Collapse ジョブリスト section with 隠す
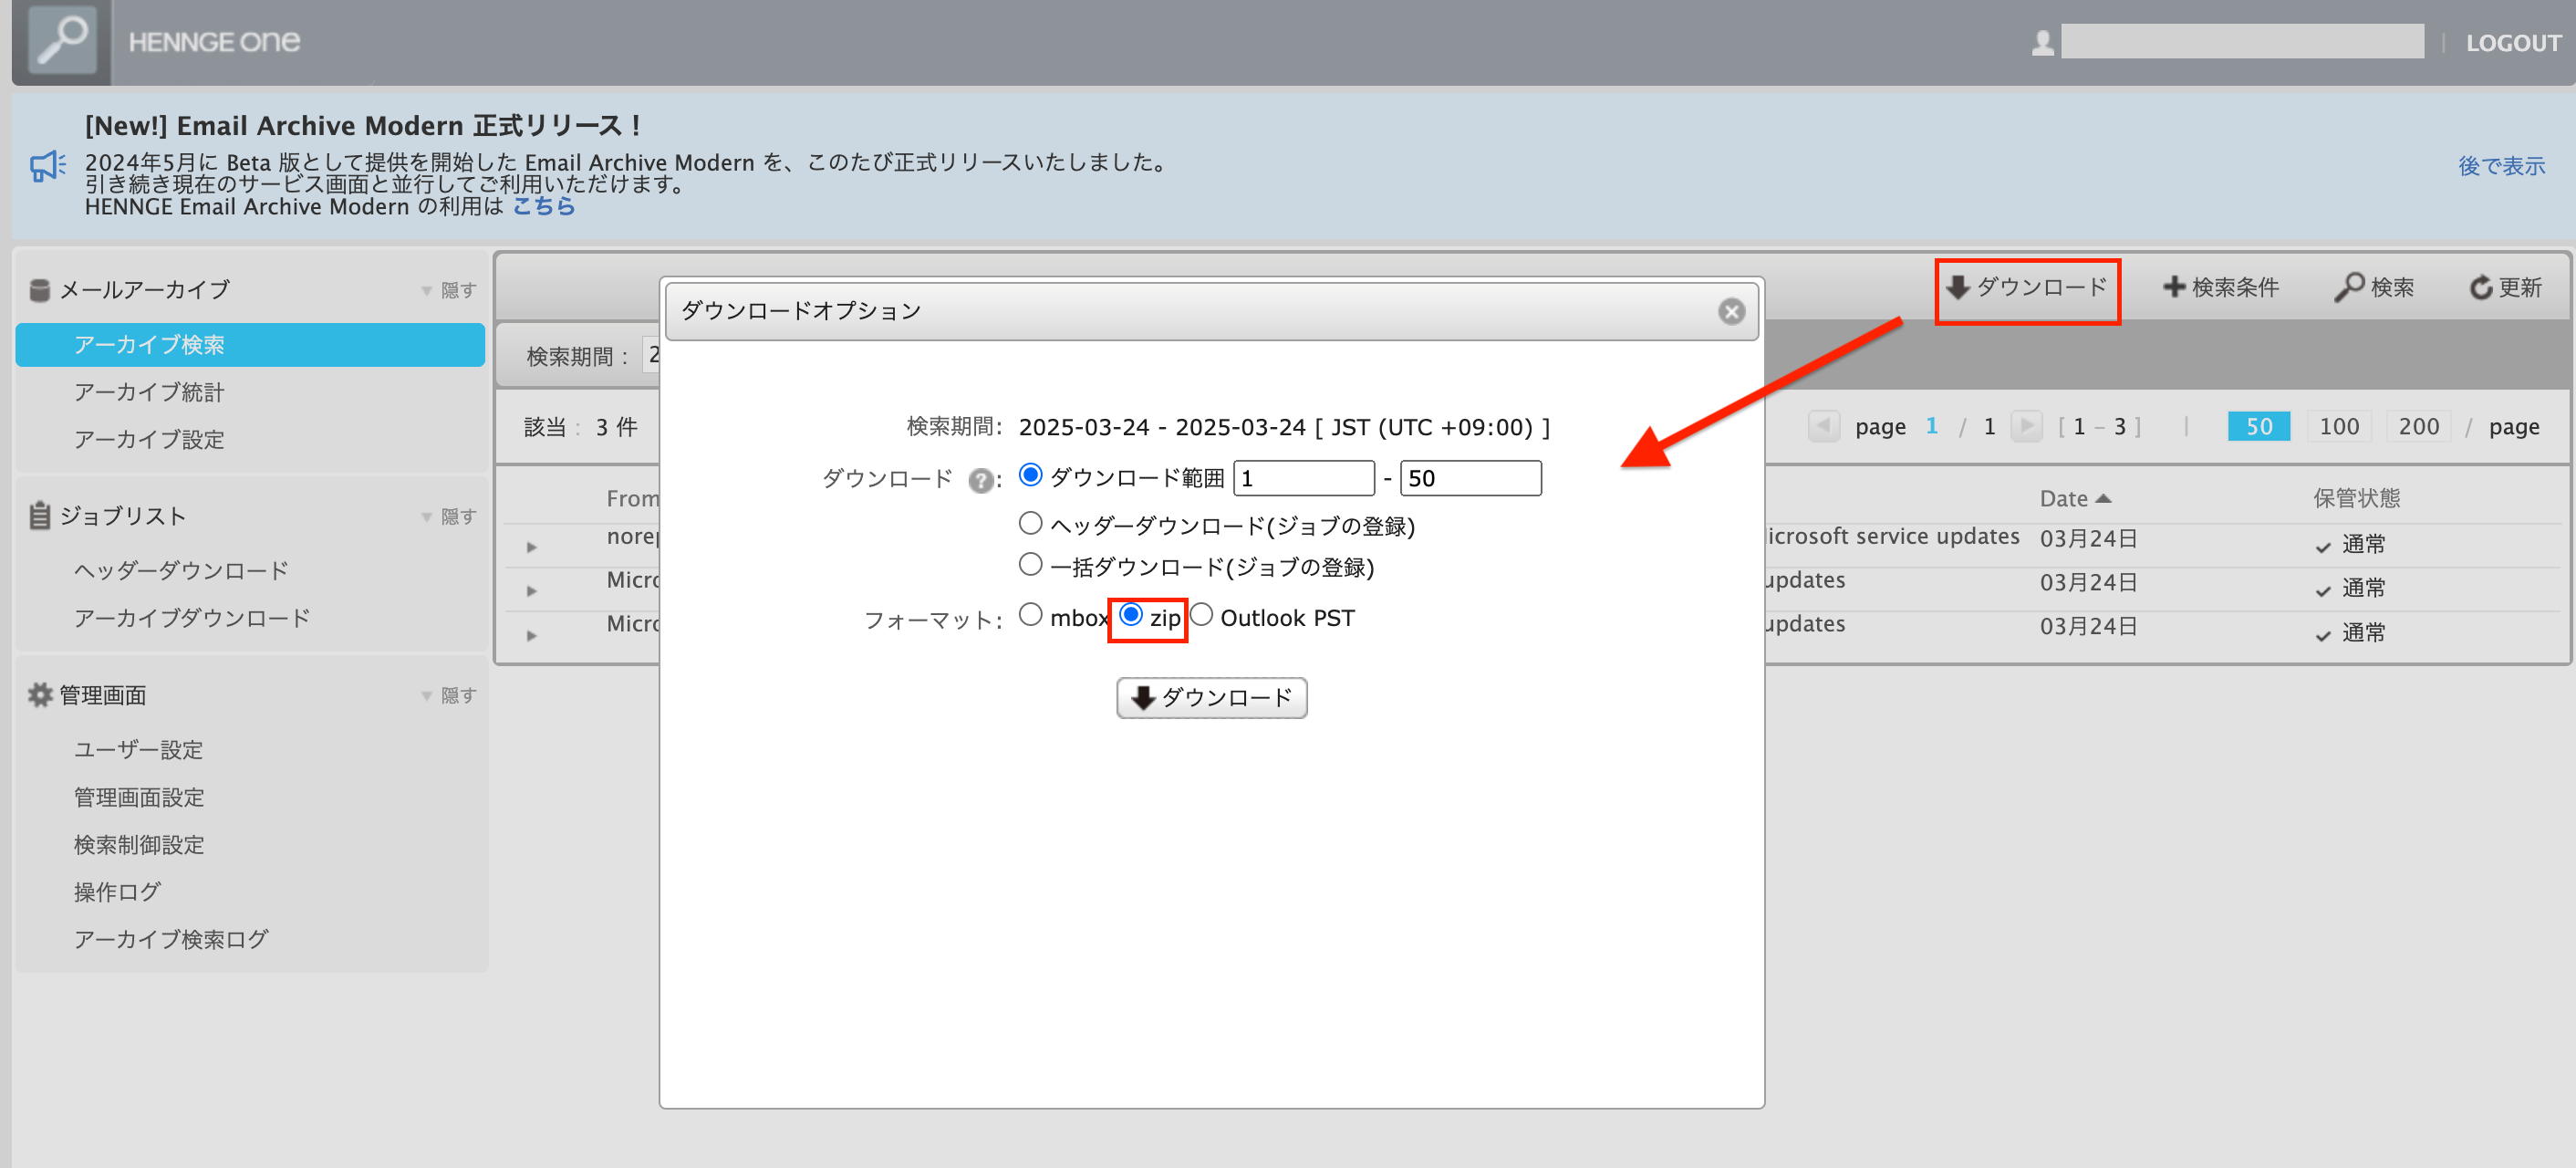The image size is (2576, 1168). [449, 516]
